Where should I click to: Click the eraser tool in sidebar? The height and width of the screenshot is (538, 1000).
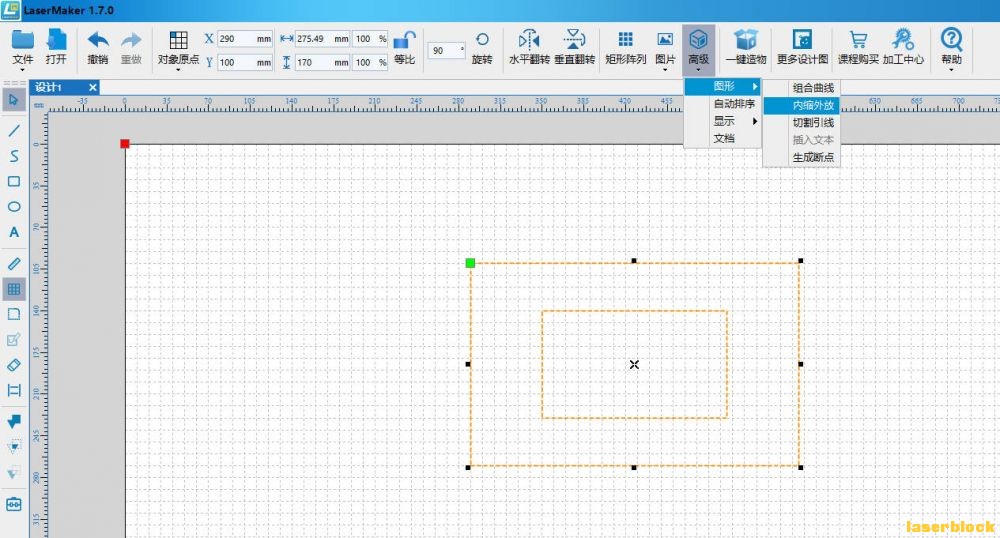coord(14,365)
